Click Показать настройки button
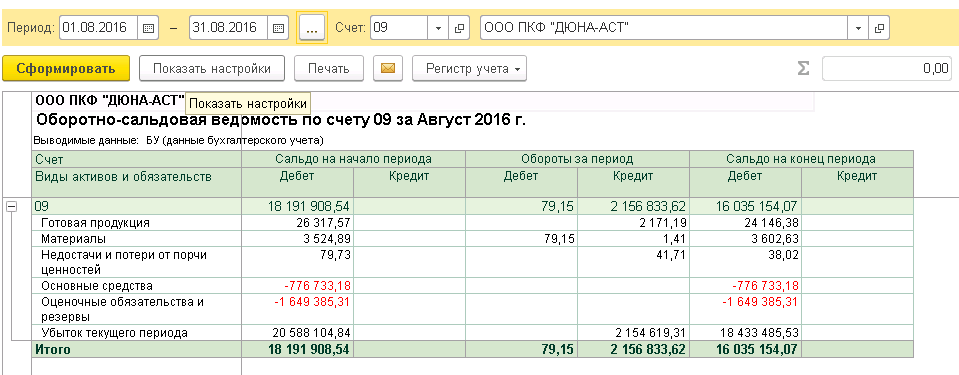Image resolution: width=959 pixels, height=375 pixels. pyautogui.click(x=212, y=69)
